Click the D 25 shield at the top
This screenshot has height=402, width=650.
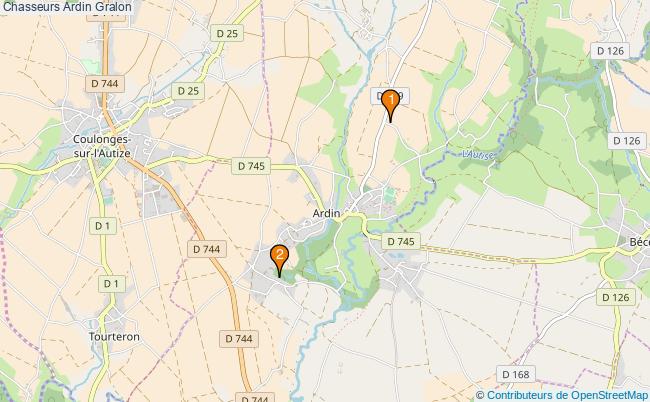[227, 34]
